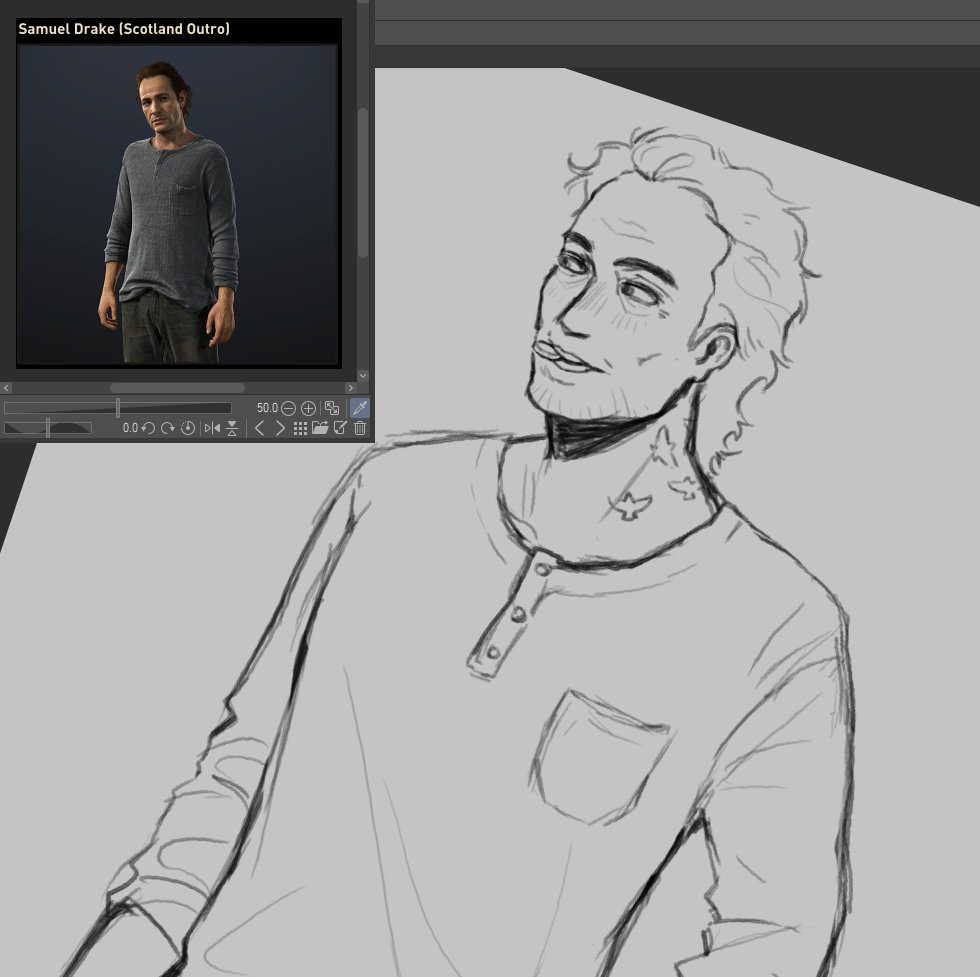Rotate the Sub View image right
Screen dimensions: 980x977
click(x=168, y=428)
